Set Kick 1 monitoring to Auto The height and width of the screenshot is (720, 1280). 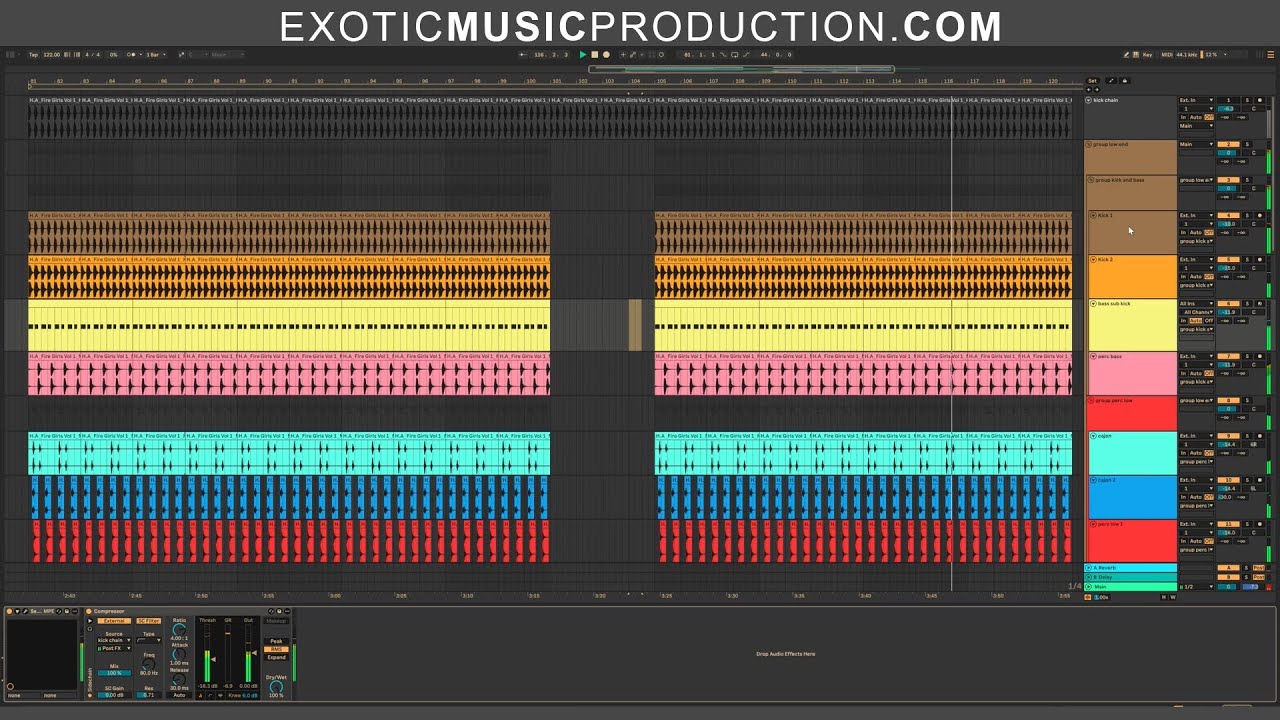[1196, 232]
